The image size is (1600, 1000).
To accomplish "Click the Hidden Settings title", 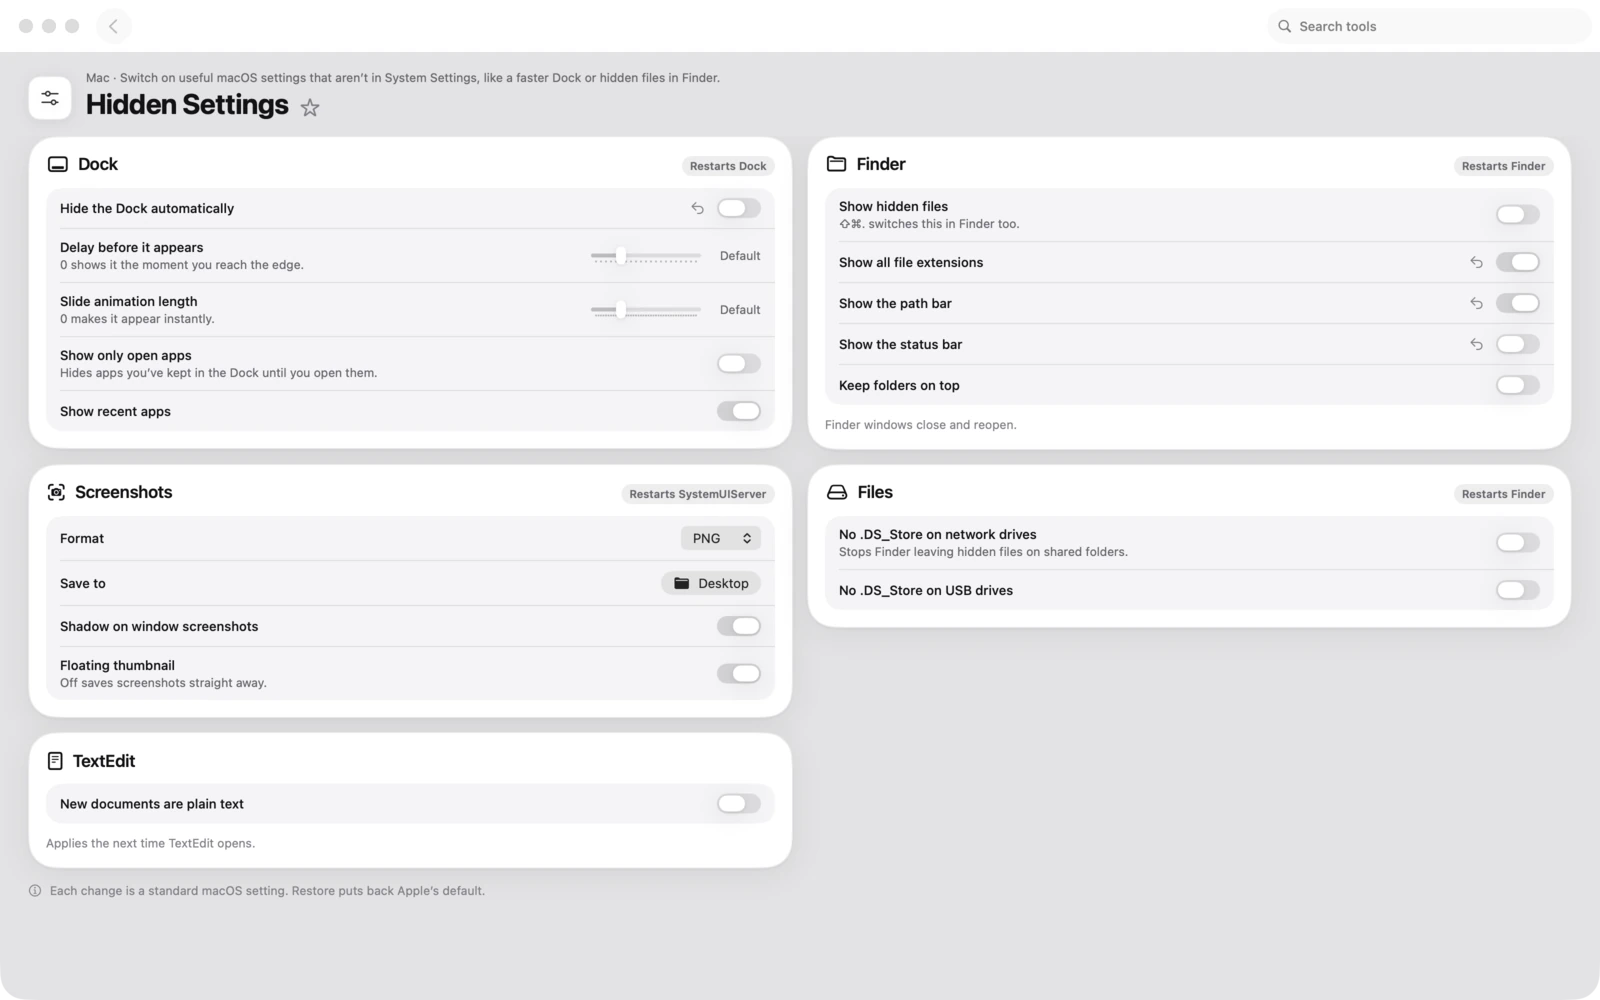I will click(187, 104).
